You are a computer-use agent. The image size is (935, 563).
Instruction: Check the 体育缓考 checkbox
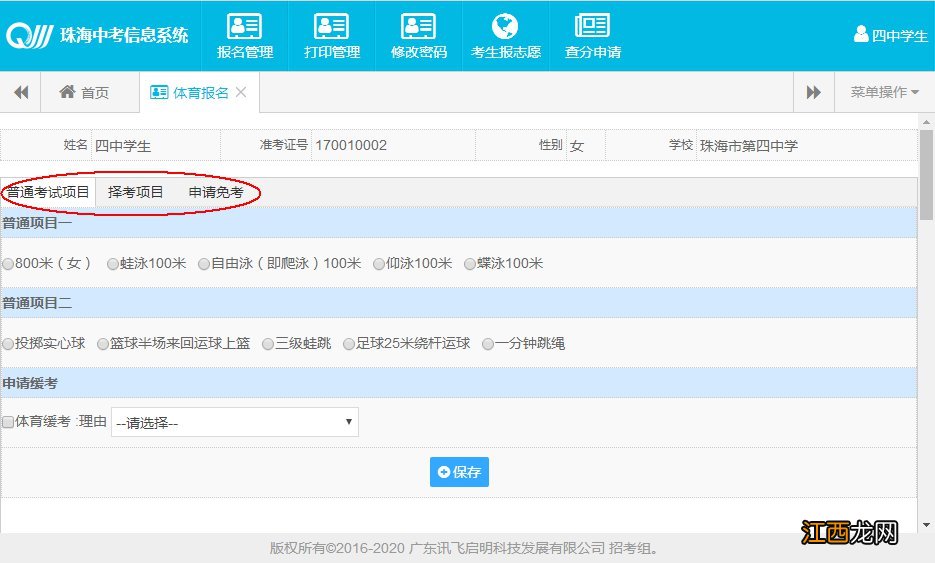coord(8,422)
